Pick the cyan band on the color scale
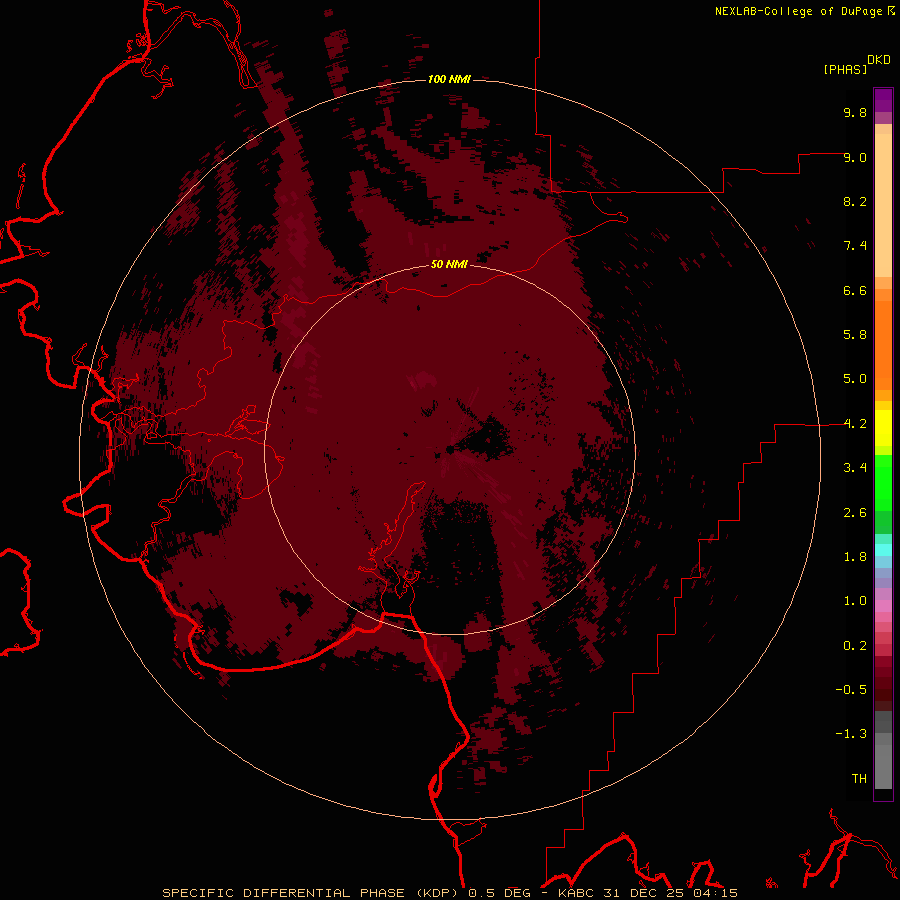 (883, 550)
